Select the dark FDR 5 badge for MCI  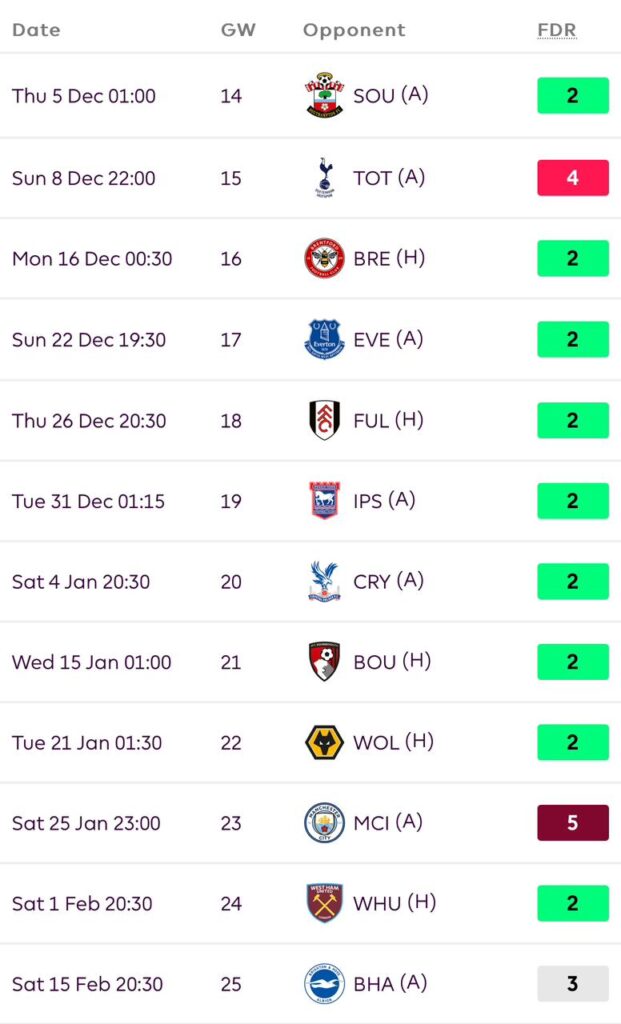572,823
